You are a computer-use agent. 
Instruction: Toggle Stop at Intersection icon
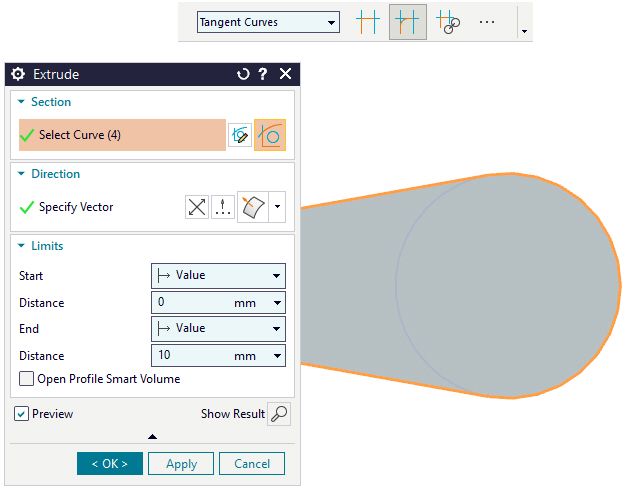[367, 22]
